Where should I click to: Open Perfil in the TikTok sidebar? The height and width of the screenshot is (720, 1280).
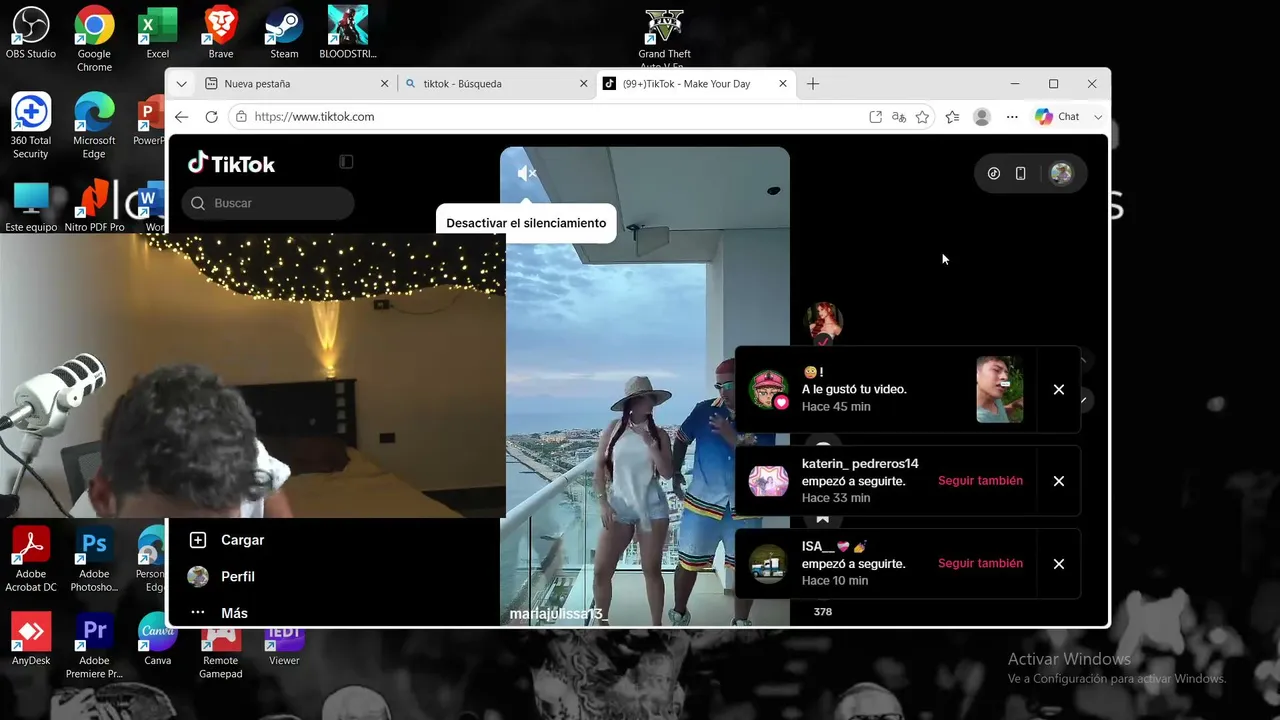tap(222, 577)
